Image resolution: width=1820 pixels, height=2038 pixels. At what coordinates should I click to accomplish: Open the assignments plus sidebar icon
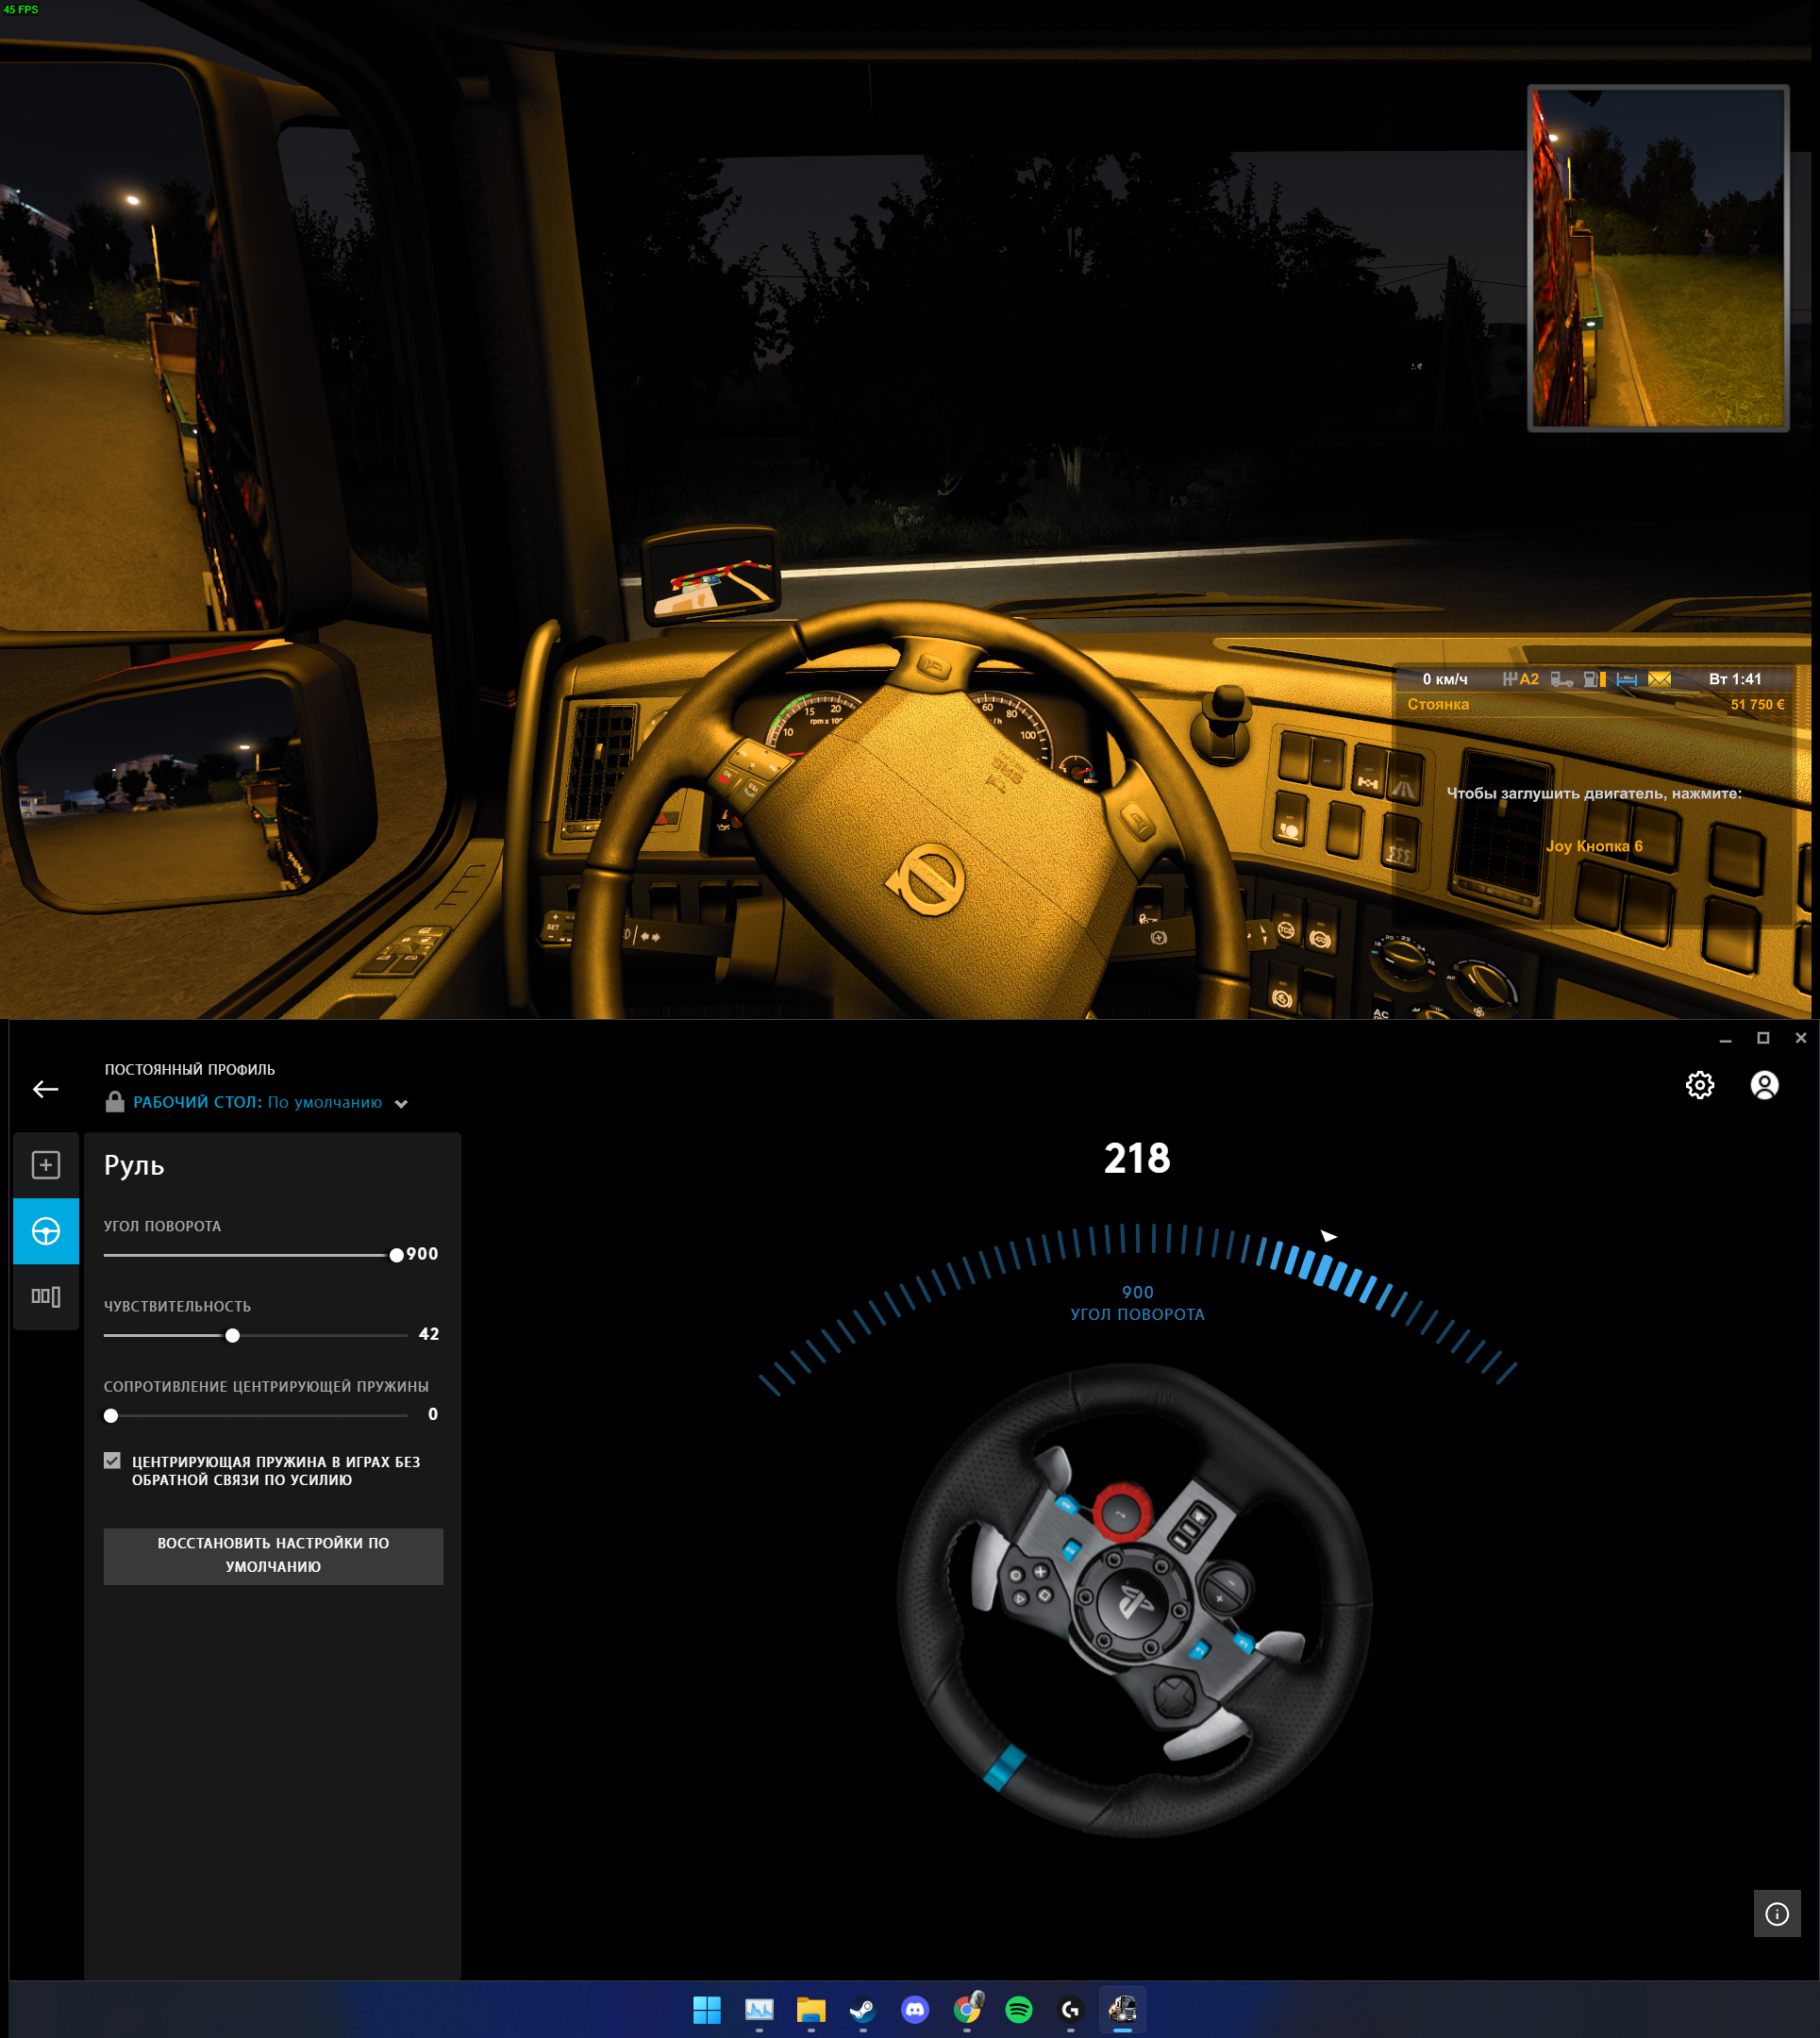46,1165
